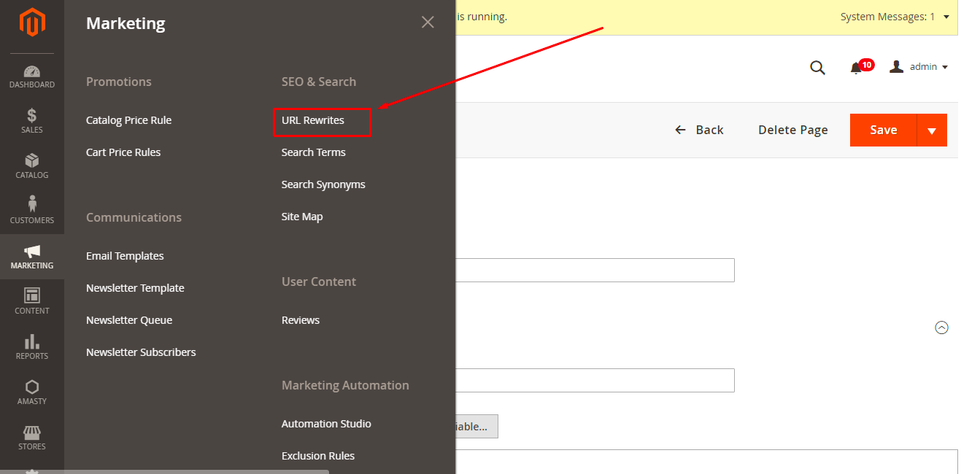Open the Customers sidebar icon

pos(32,211)
